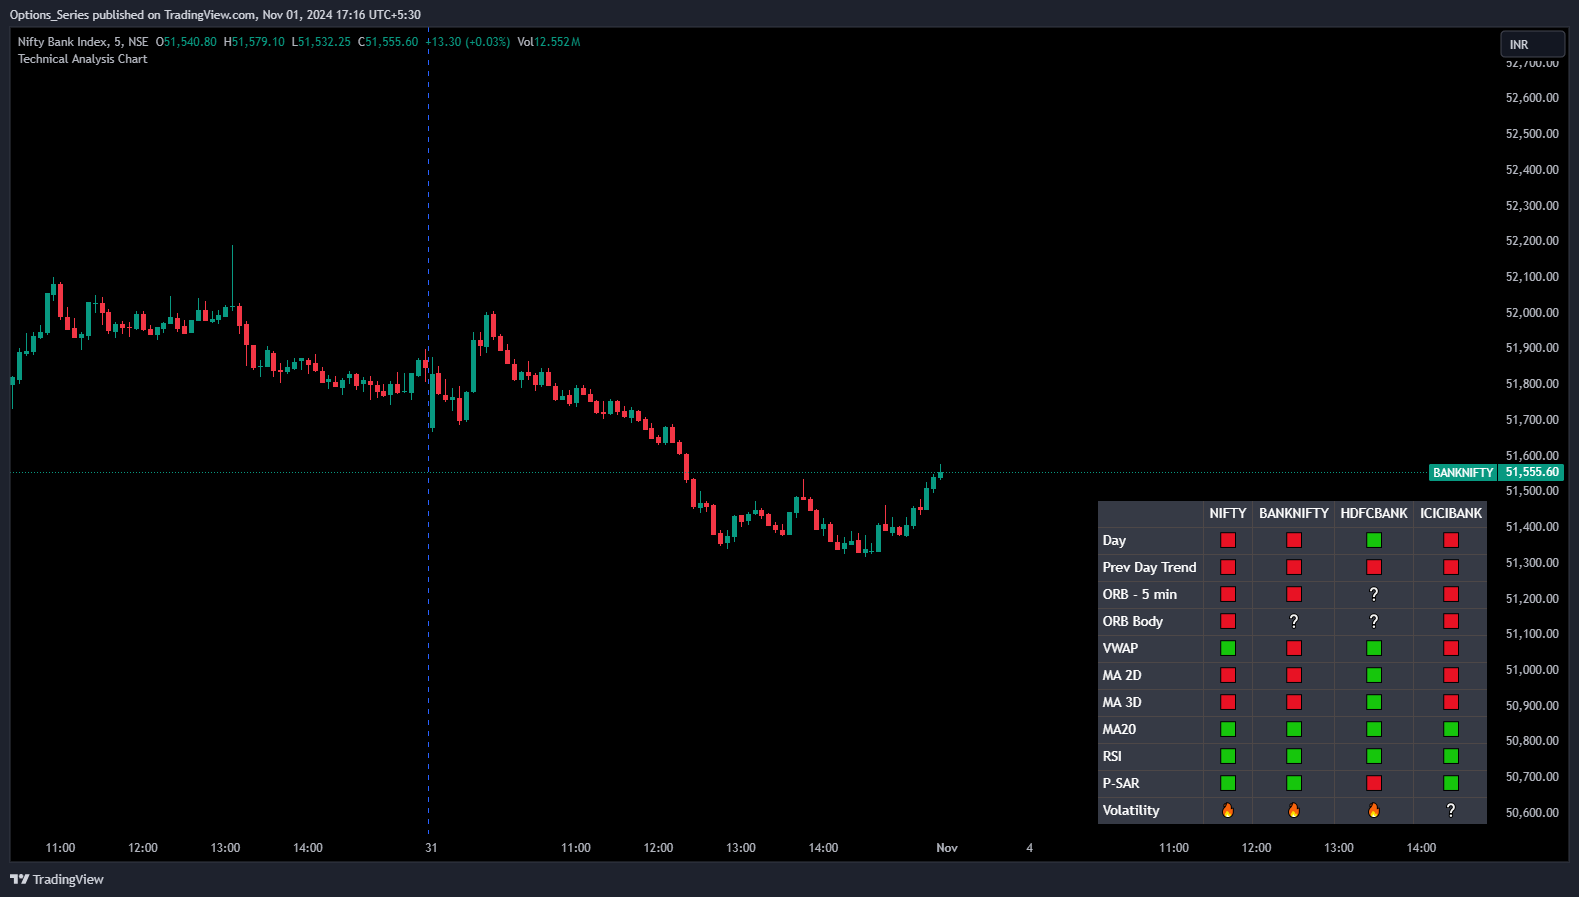Select the NIFTY Day status square
1579x897 pixels.
point(1228,540)
